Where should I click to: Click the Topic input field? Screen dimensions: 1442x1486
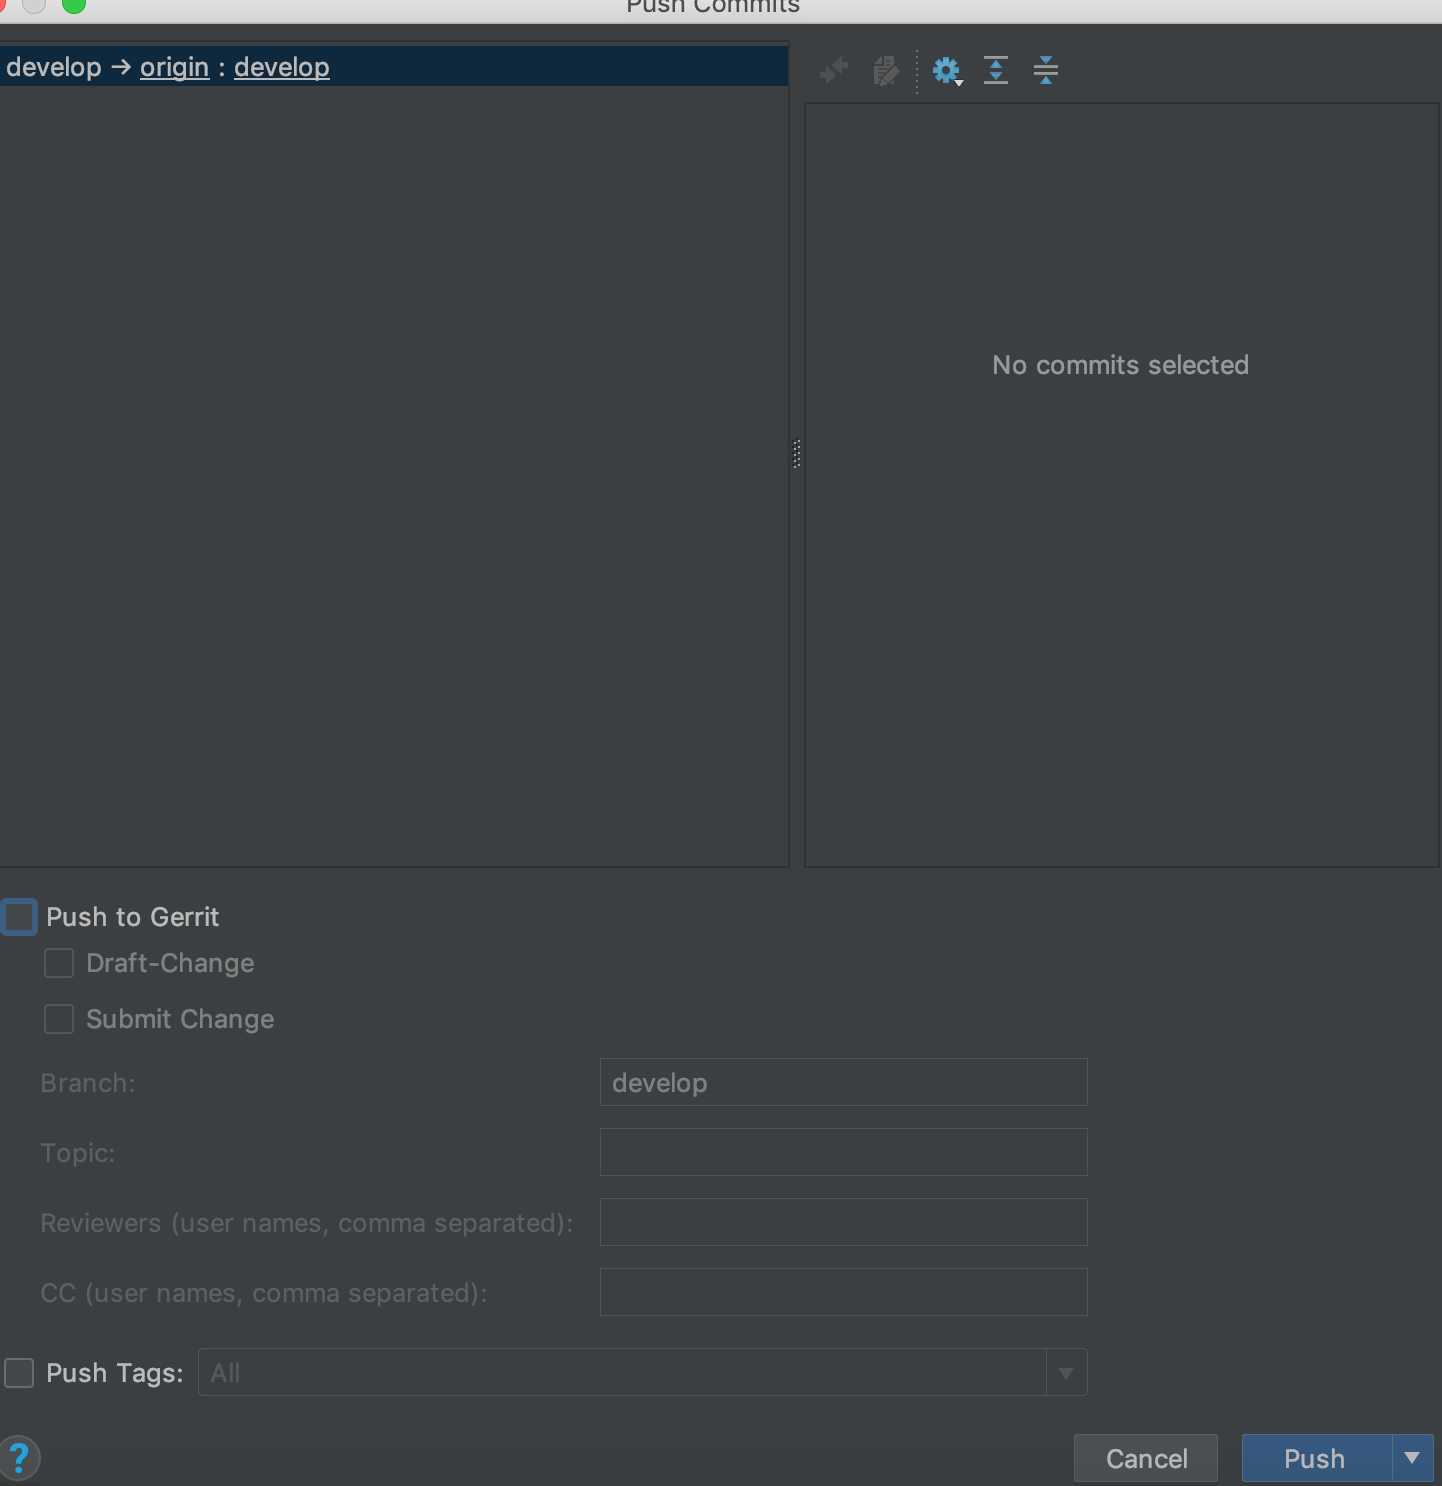pos(843,1152)
